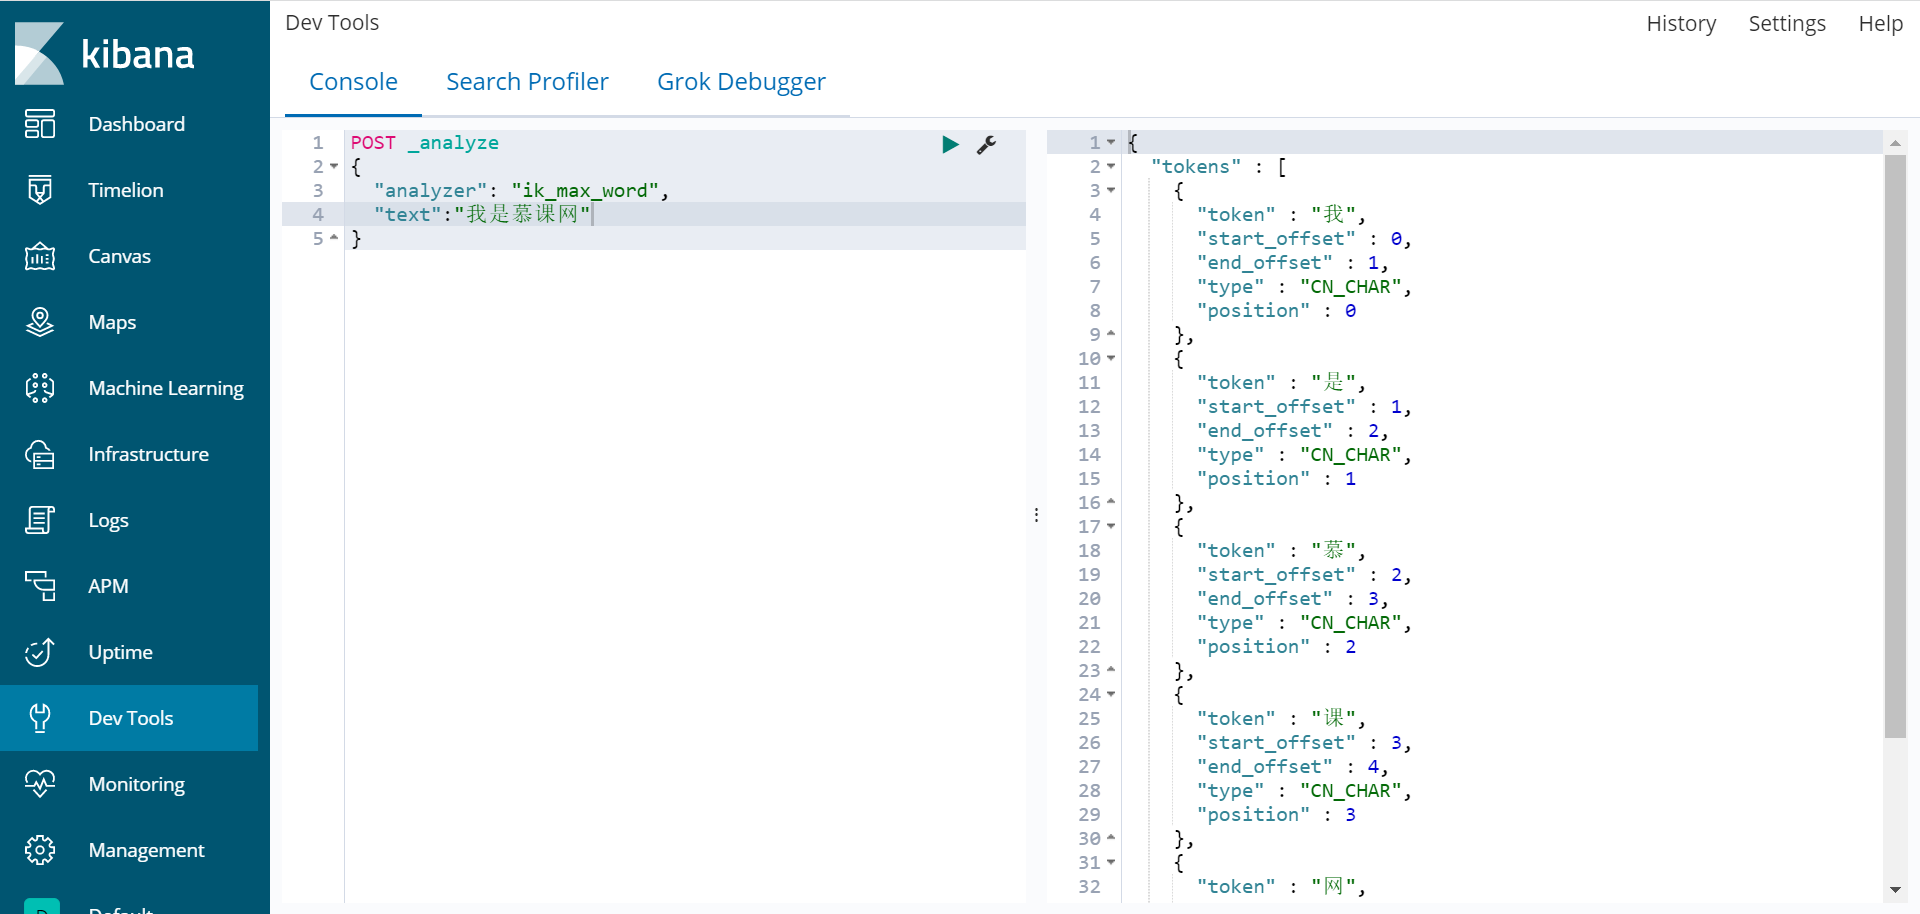Click "type" : "CN_CHAR" on line 7
The height and width of the screenshot is (914, 1920).
click(1304, 286)
